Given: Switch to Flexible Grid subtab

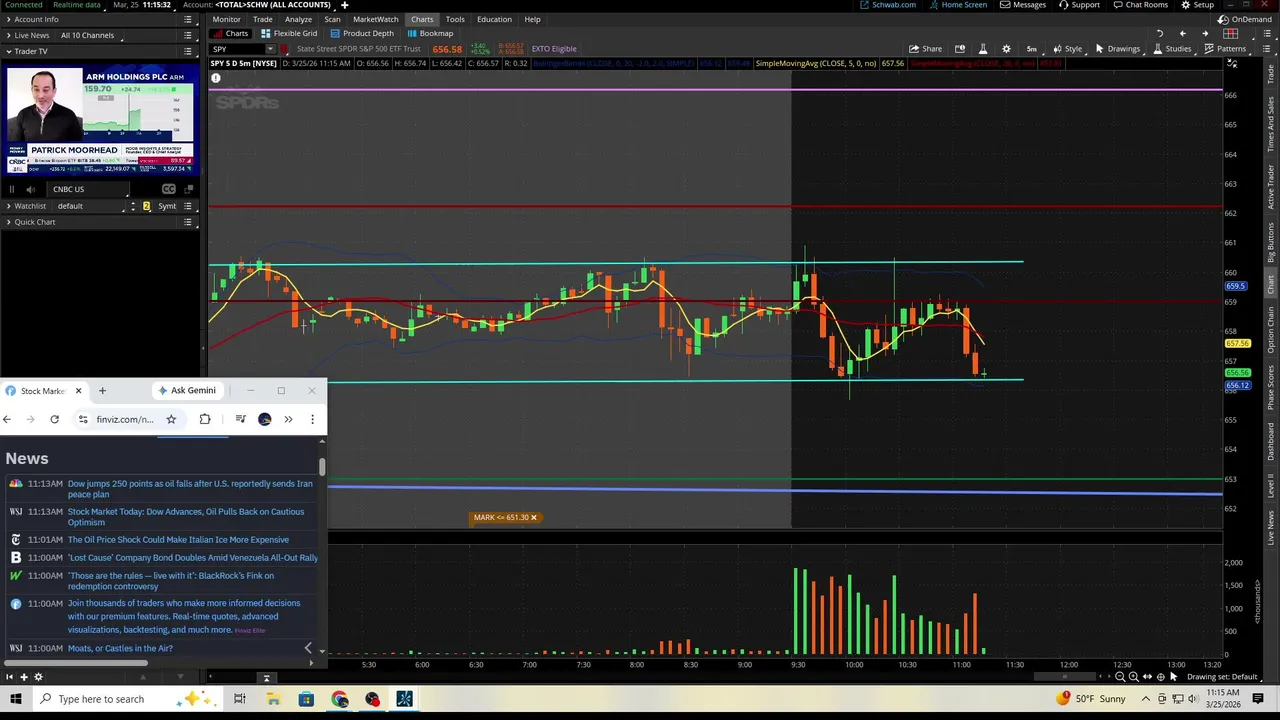Looking at the screenshot, I should pyautogui.click(x=289, y=33).
